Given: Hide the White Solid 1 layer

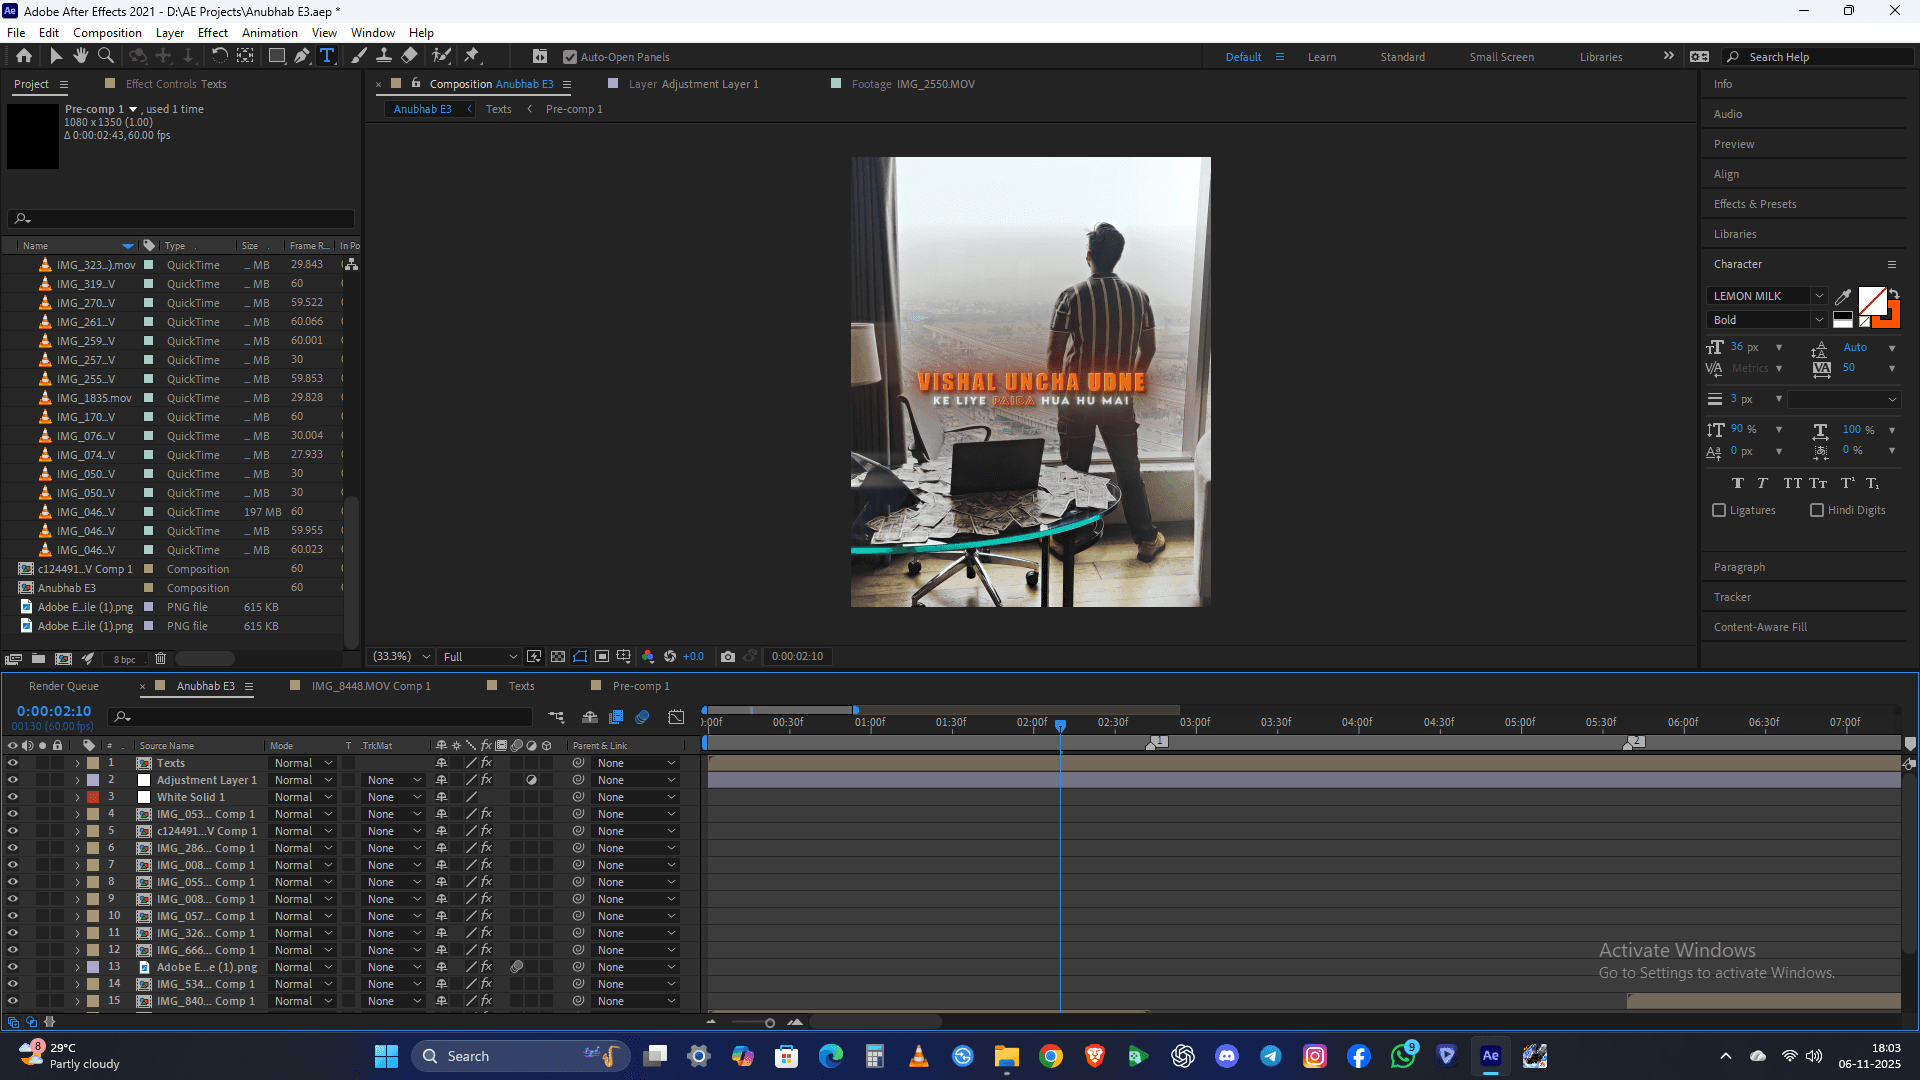Looking at the screenshot, I should (13, 797).
